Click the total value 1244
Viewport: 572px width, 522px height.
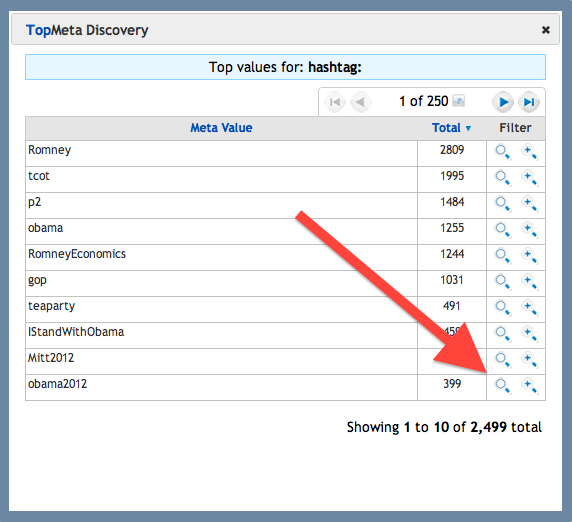coord(452,254)
